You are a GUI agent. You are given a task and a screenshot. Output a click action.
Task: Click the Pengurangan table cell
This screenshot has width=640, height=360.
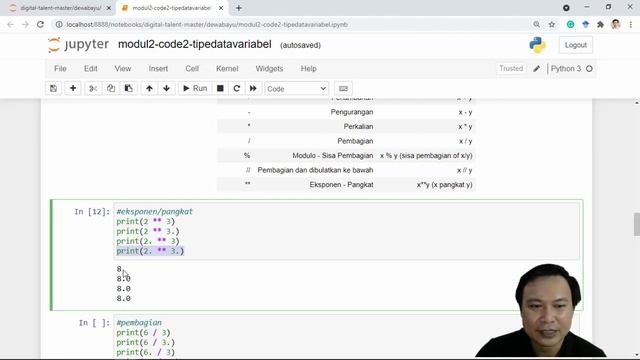pyautogui.click(x=352, y=112)
